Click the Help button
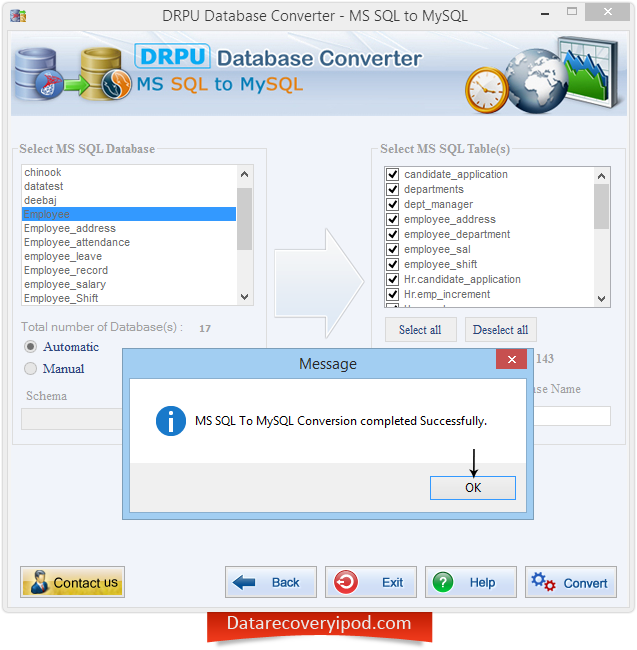This screenshot has height=650, width=637. [x=470, y=582]
